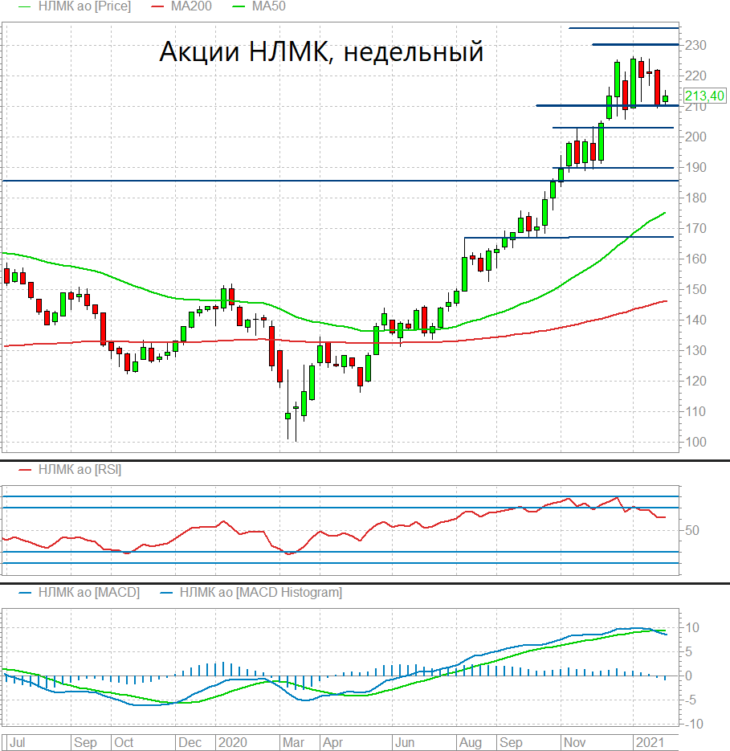Click the 100 price axis label
Viewport: 730px width, 751px height.
click(x=696, y=442)
